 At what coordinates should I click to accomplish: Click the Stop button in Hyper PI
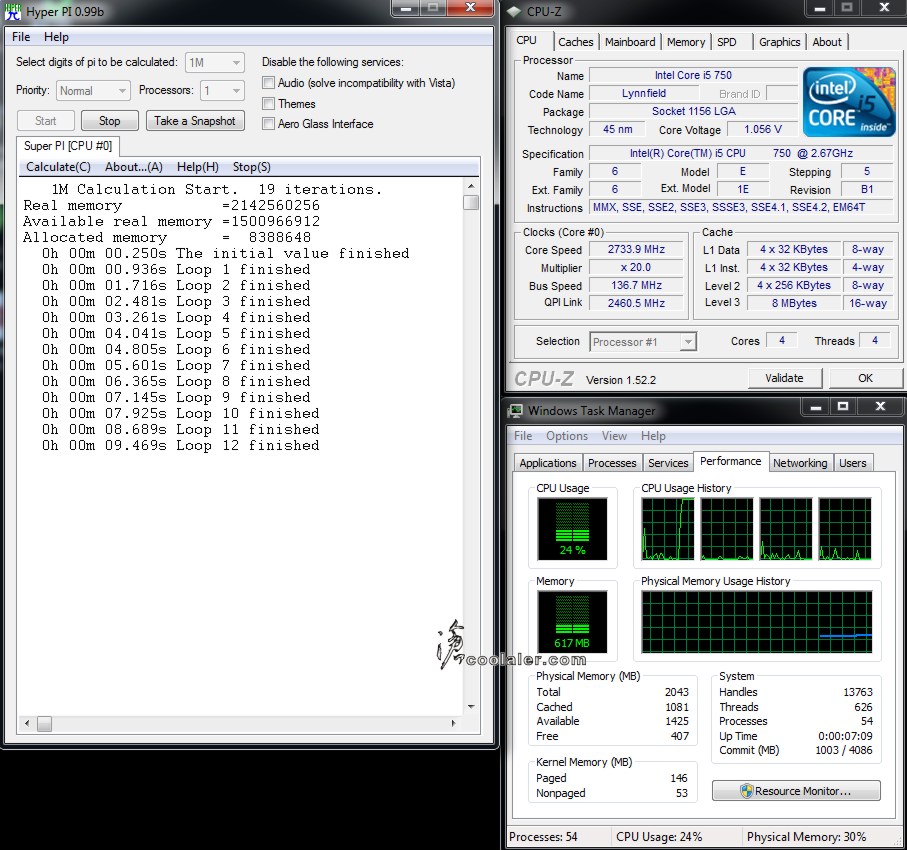pos(109,121)
